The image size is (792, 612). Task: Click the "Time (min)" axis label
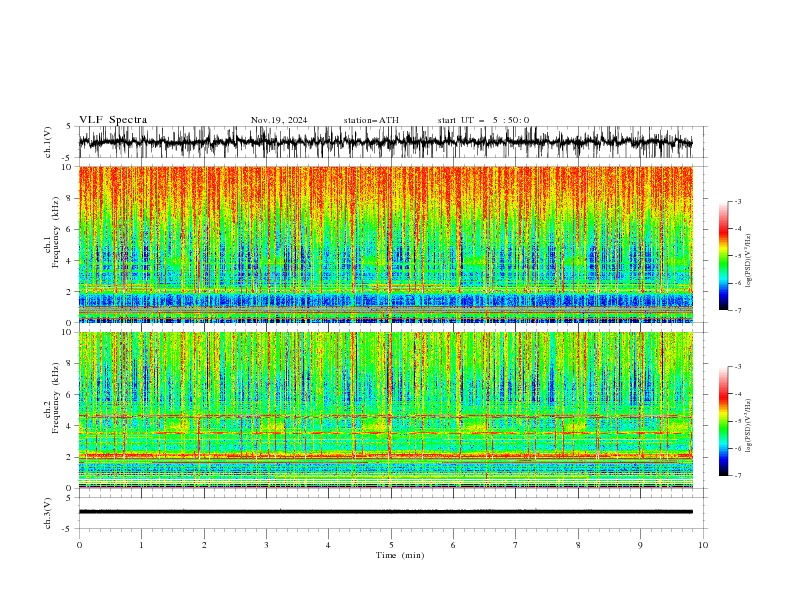pos(400,555)
